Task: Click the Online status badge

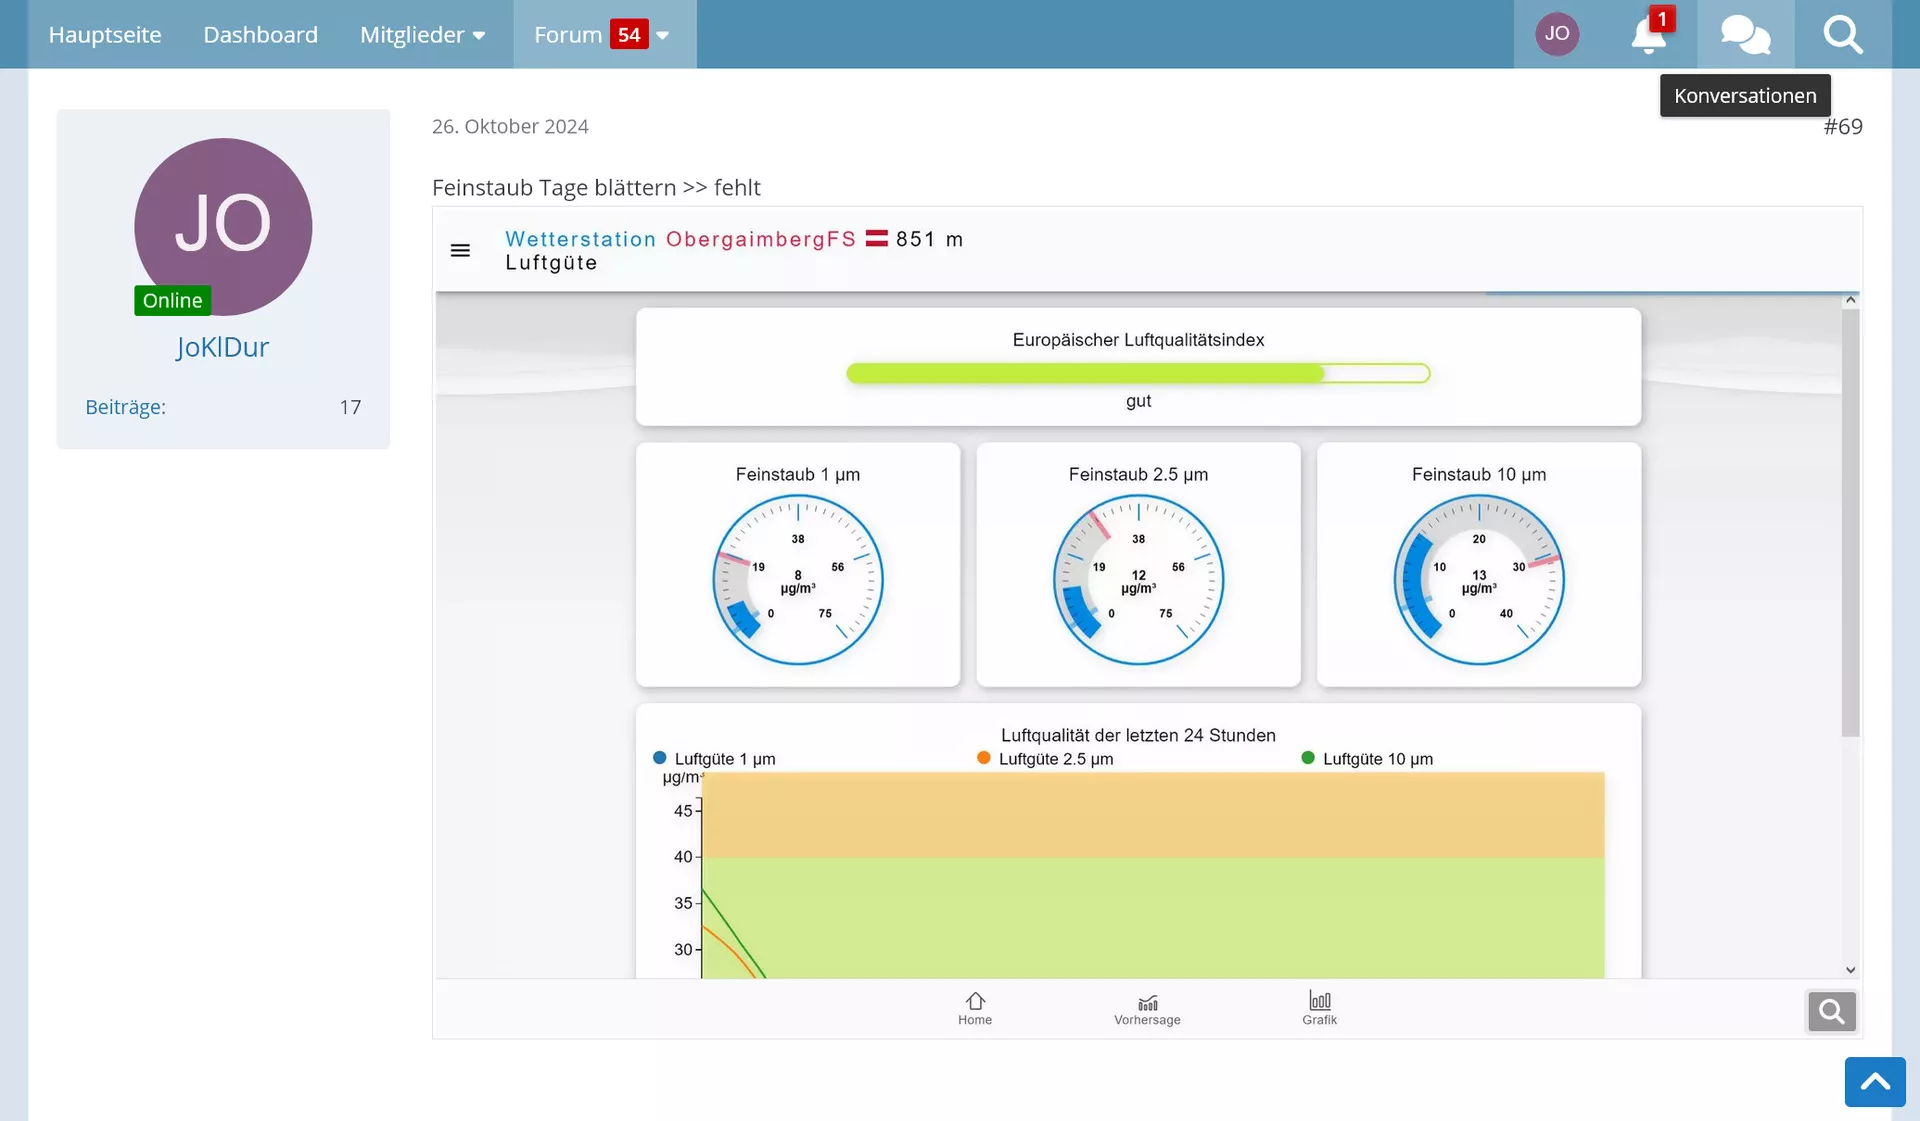Action: [x=172, y=300]
